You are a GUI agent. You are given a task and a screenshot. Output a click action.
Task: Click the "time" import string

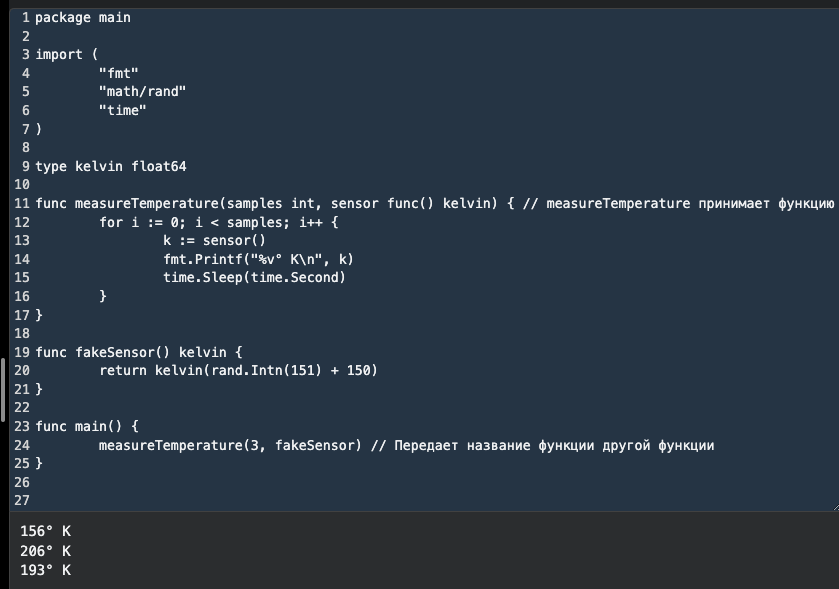coord(123,110)
